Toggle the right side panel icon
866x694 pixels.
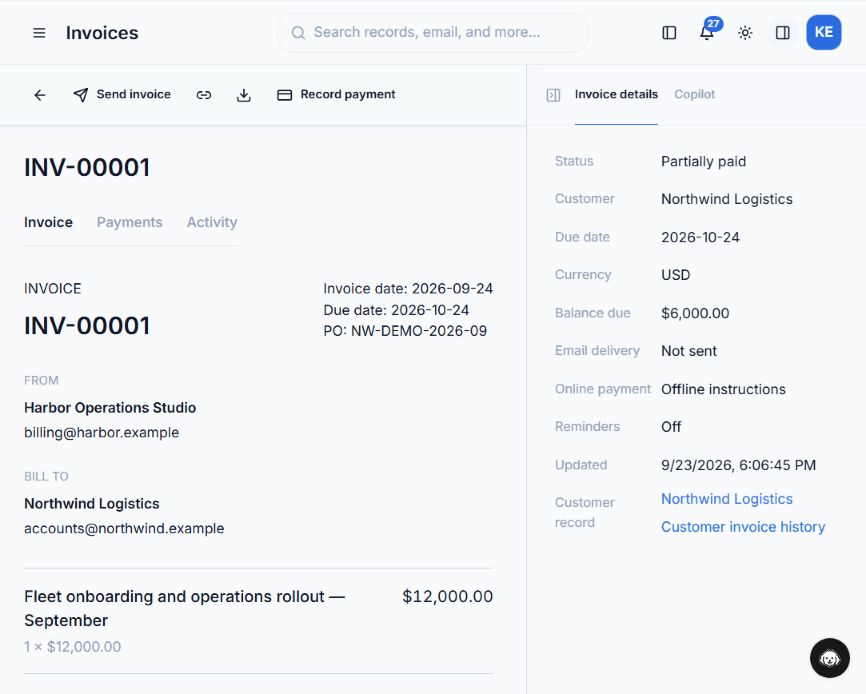783,33
